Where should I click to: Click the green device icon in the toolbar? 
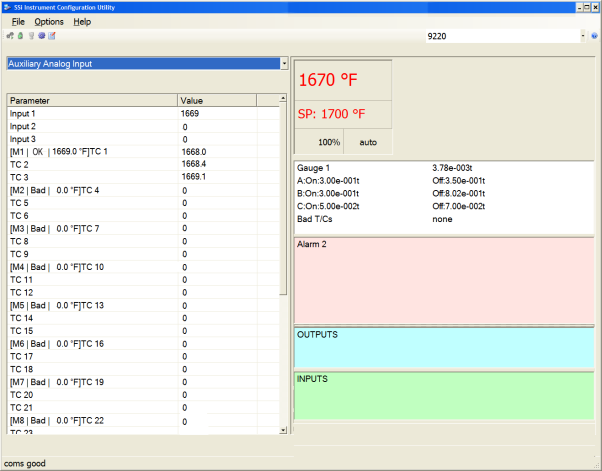point(20,36)
